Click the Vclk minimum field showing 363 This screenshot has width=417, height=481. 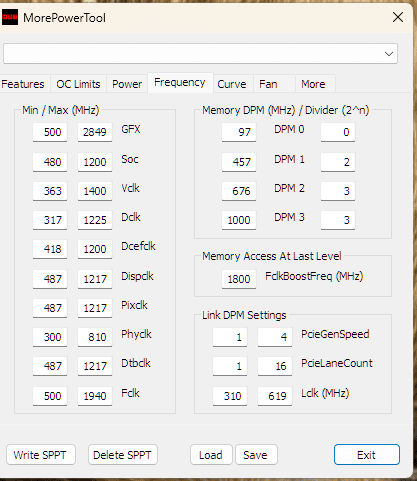[50, 191]
